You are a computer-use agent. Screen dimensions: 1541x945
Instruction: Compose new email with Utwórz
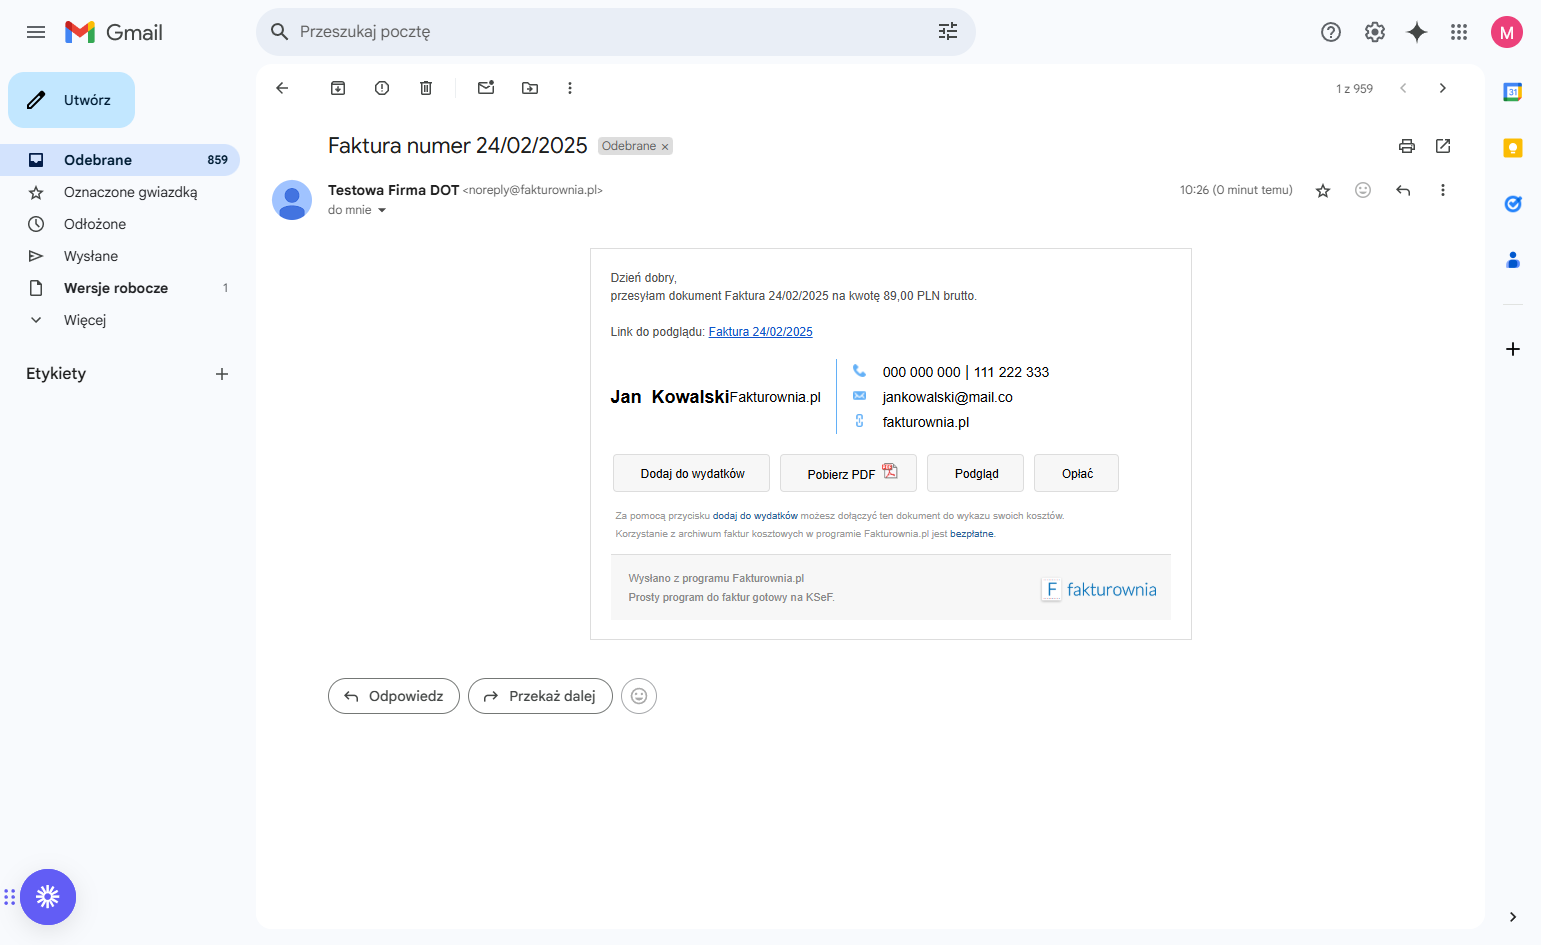click(71, 100)
